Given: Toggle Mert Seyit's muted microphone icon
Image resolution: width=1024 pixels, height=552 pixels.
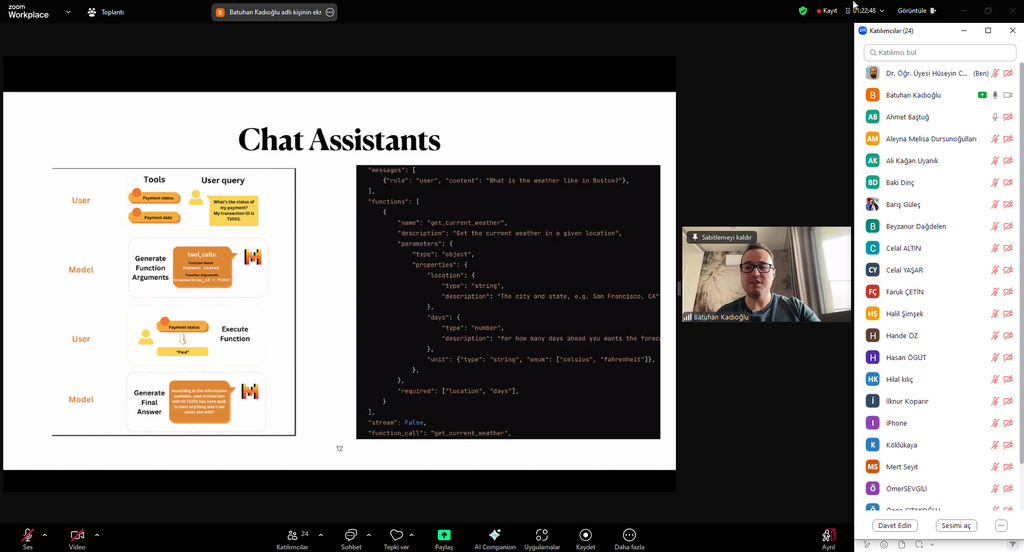Looking at the screenshot, I should coord(995,467).
